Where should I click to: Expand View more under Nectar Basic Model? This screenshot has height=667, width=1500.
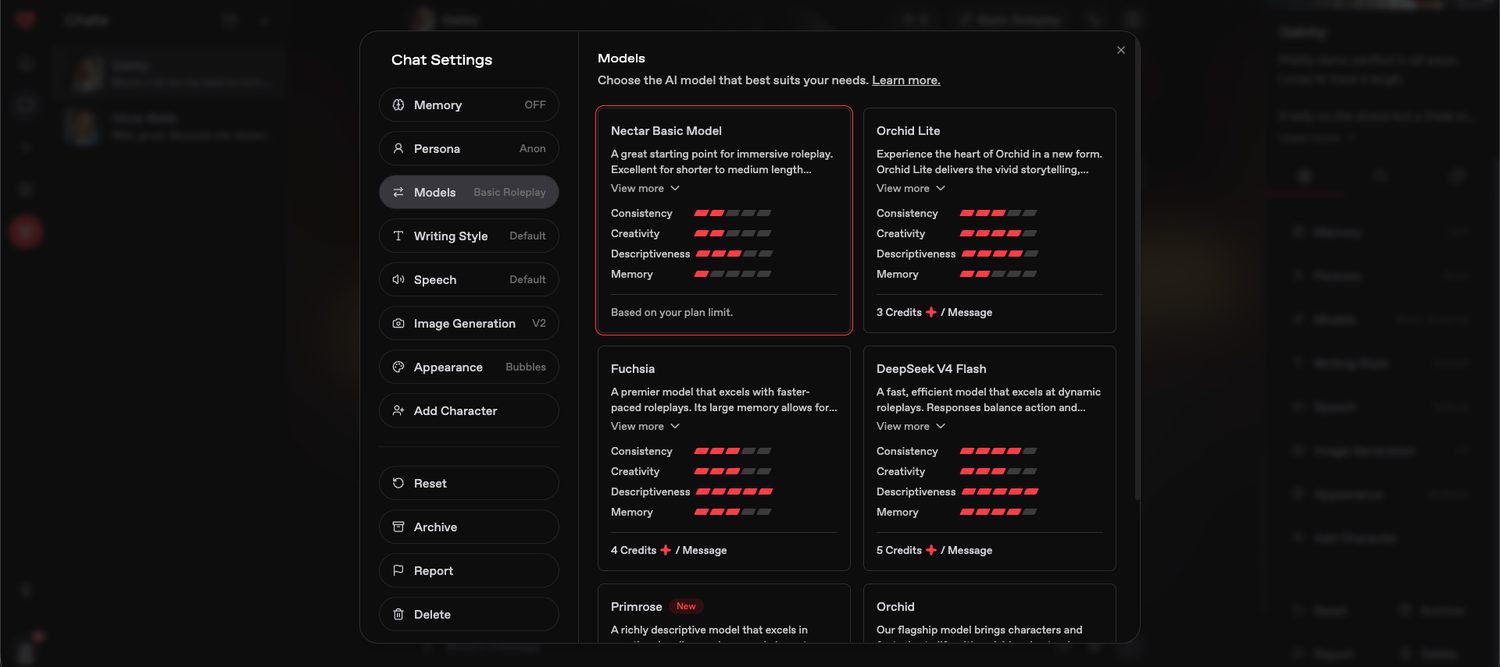(x=645, y=188)
